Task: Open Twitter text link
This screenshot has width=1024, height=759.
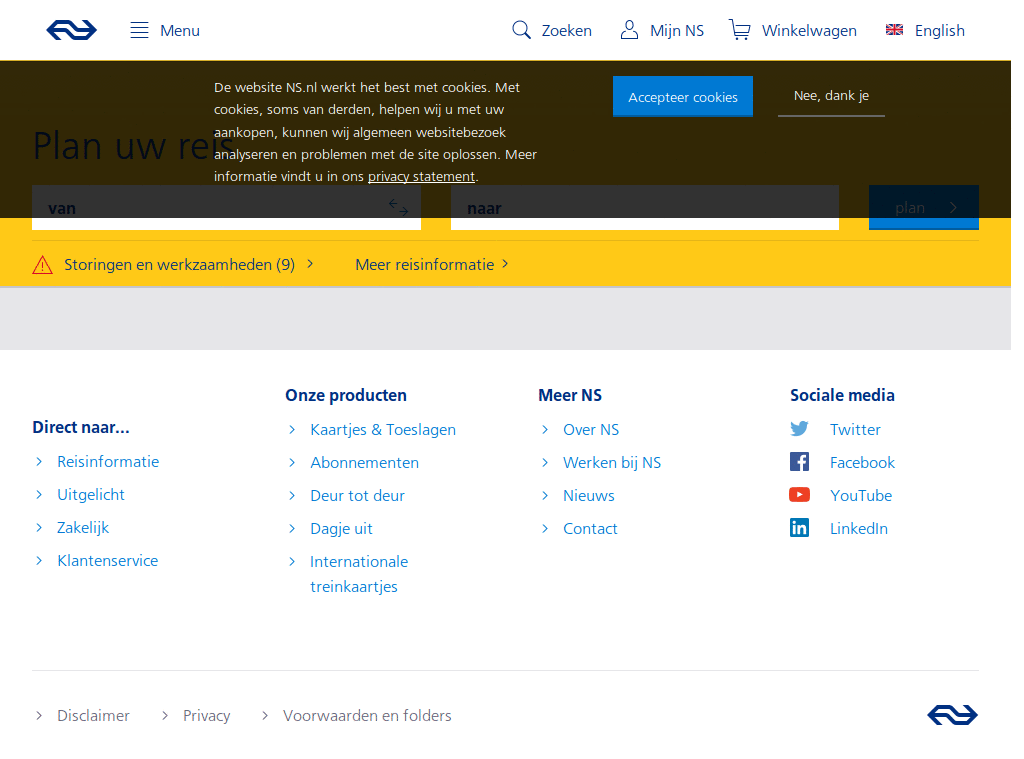Action: click(x=856, y=430)
